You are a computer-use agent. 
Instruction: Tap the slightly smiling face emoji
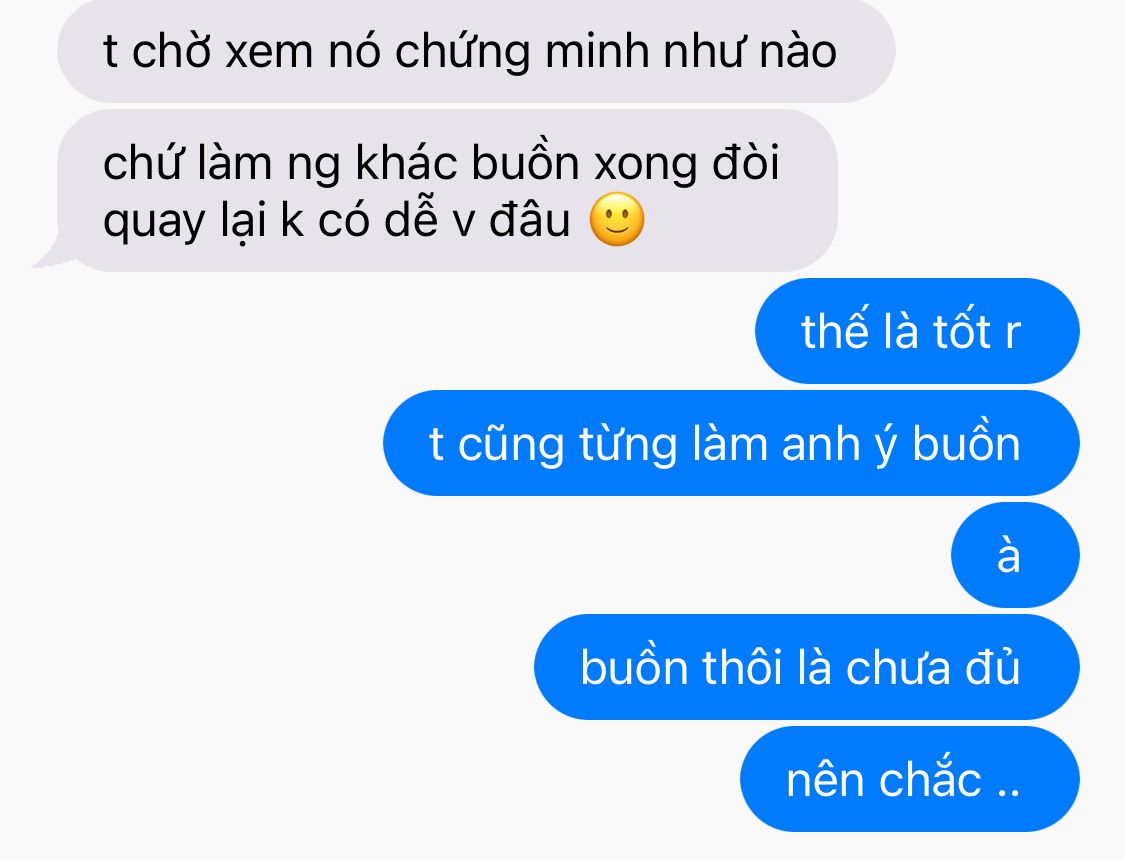[617, 219]
